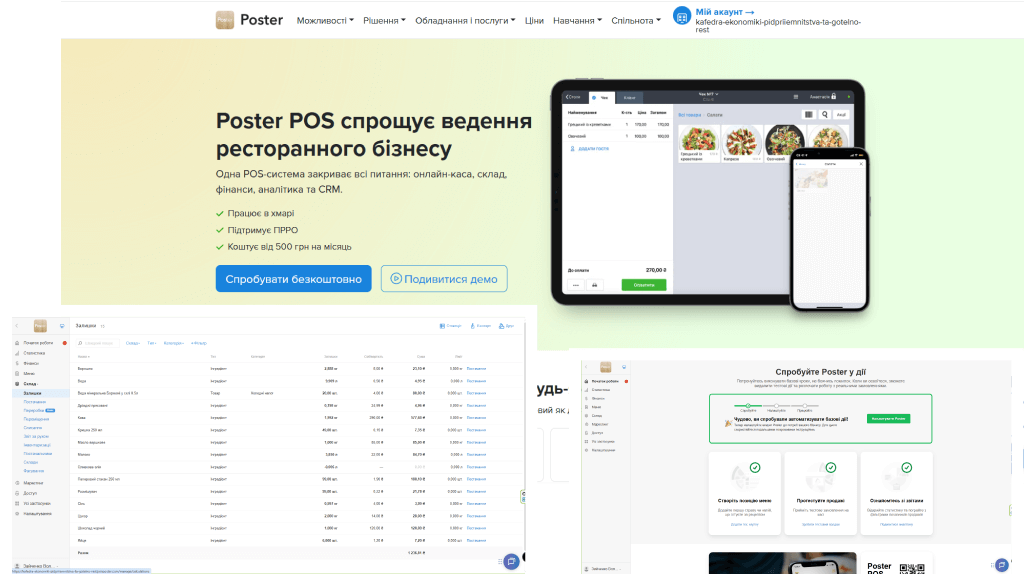Open Статистика in Спробуйте Poster у дії sidebar

601,389
